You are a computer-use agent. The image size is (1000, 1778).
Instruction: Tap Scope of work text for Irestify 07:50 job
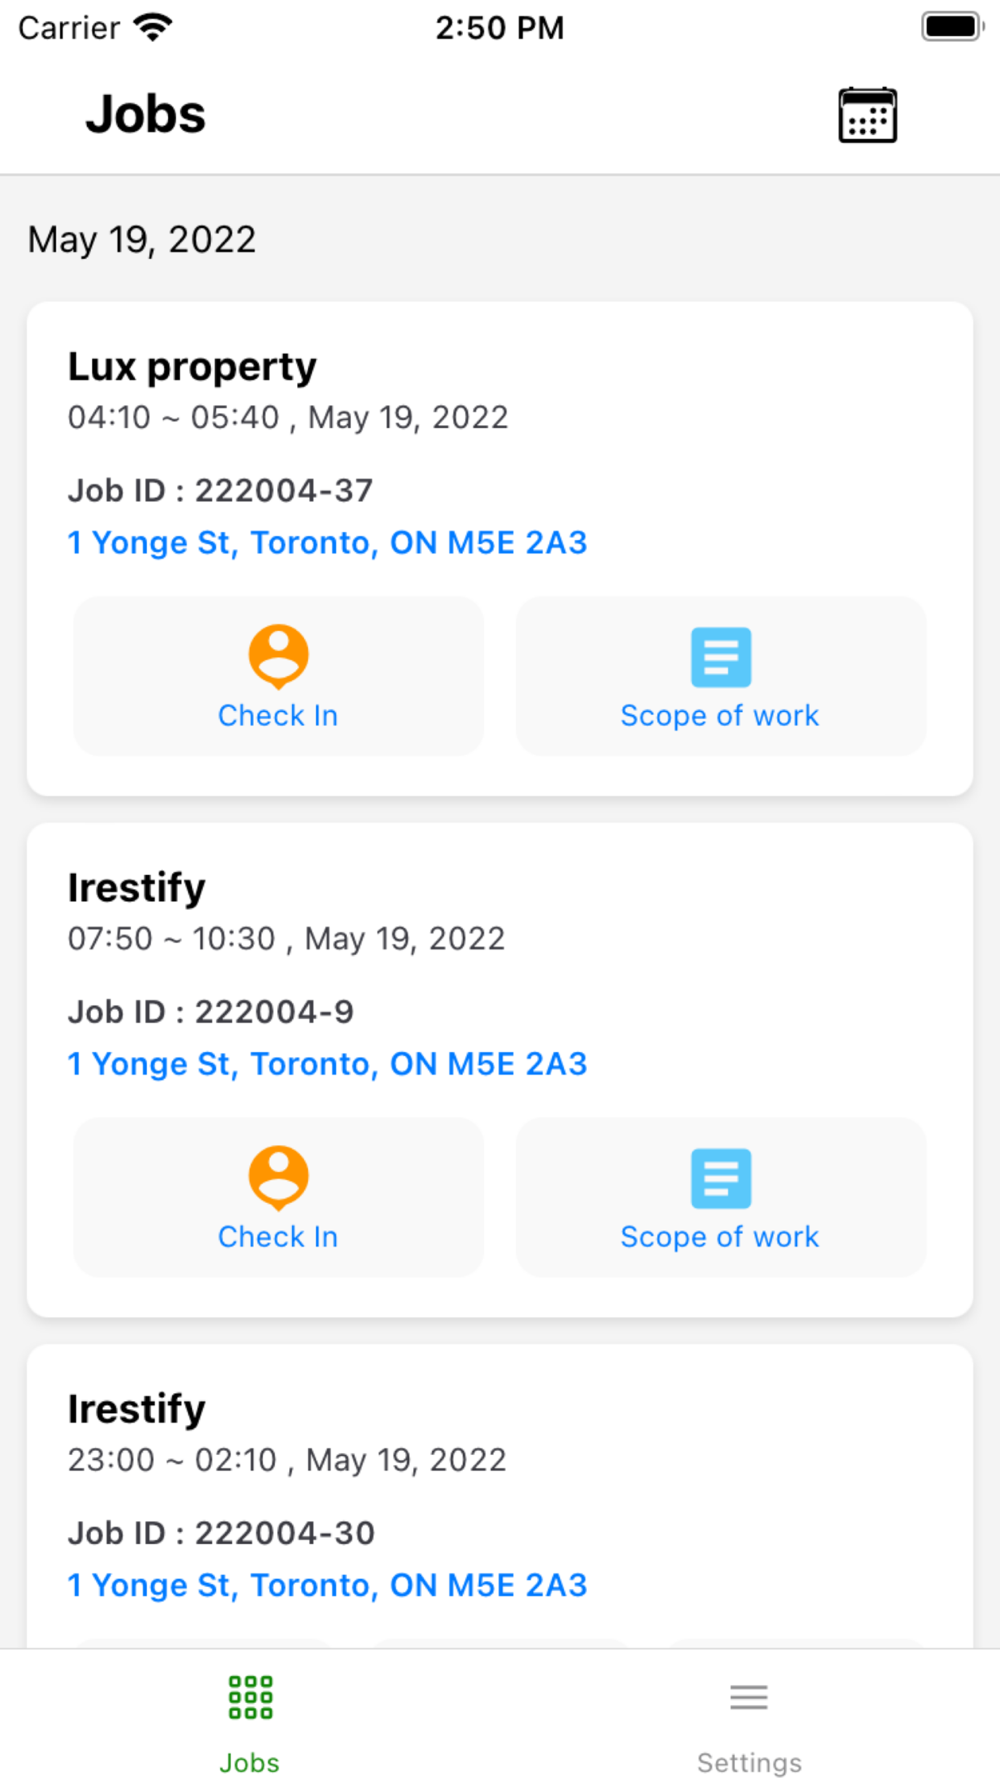click(x=720, y=1237)
